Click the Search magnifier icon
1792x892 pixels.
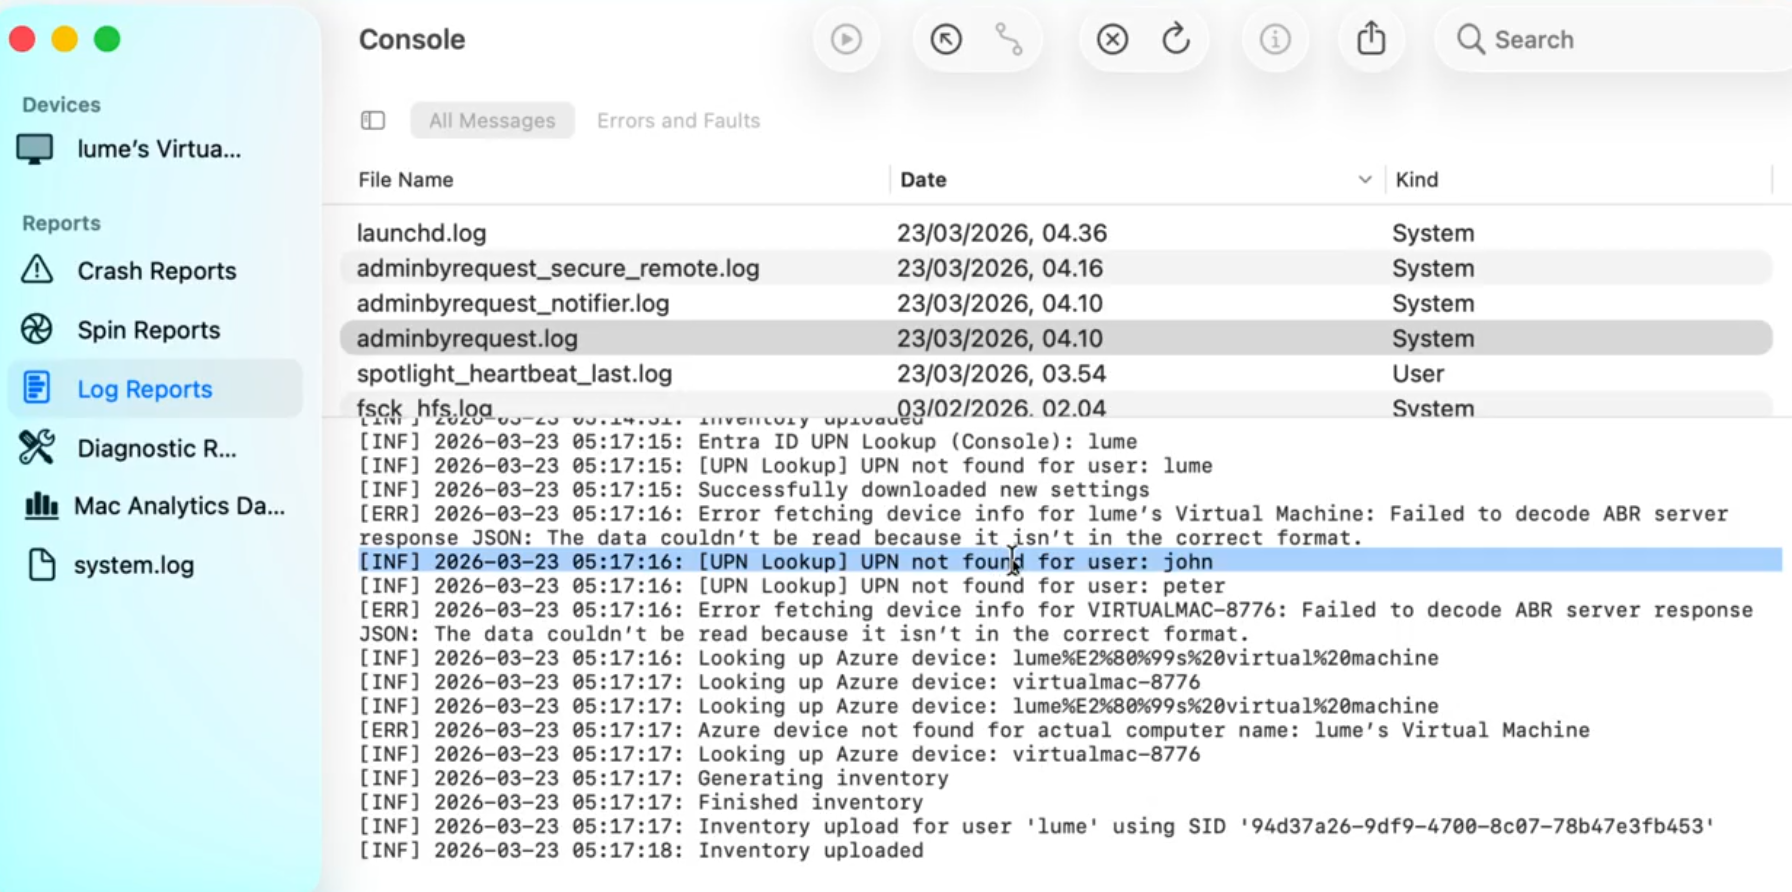point(1470,39)
